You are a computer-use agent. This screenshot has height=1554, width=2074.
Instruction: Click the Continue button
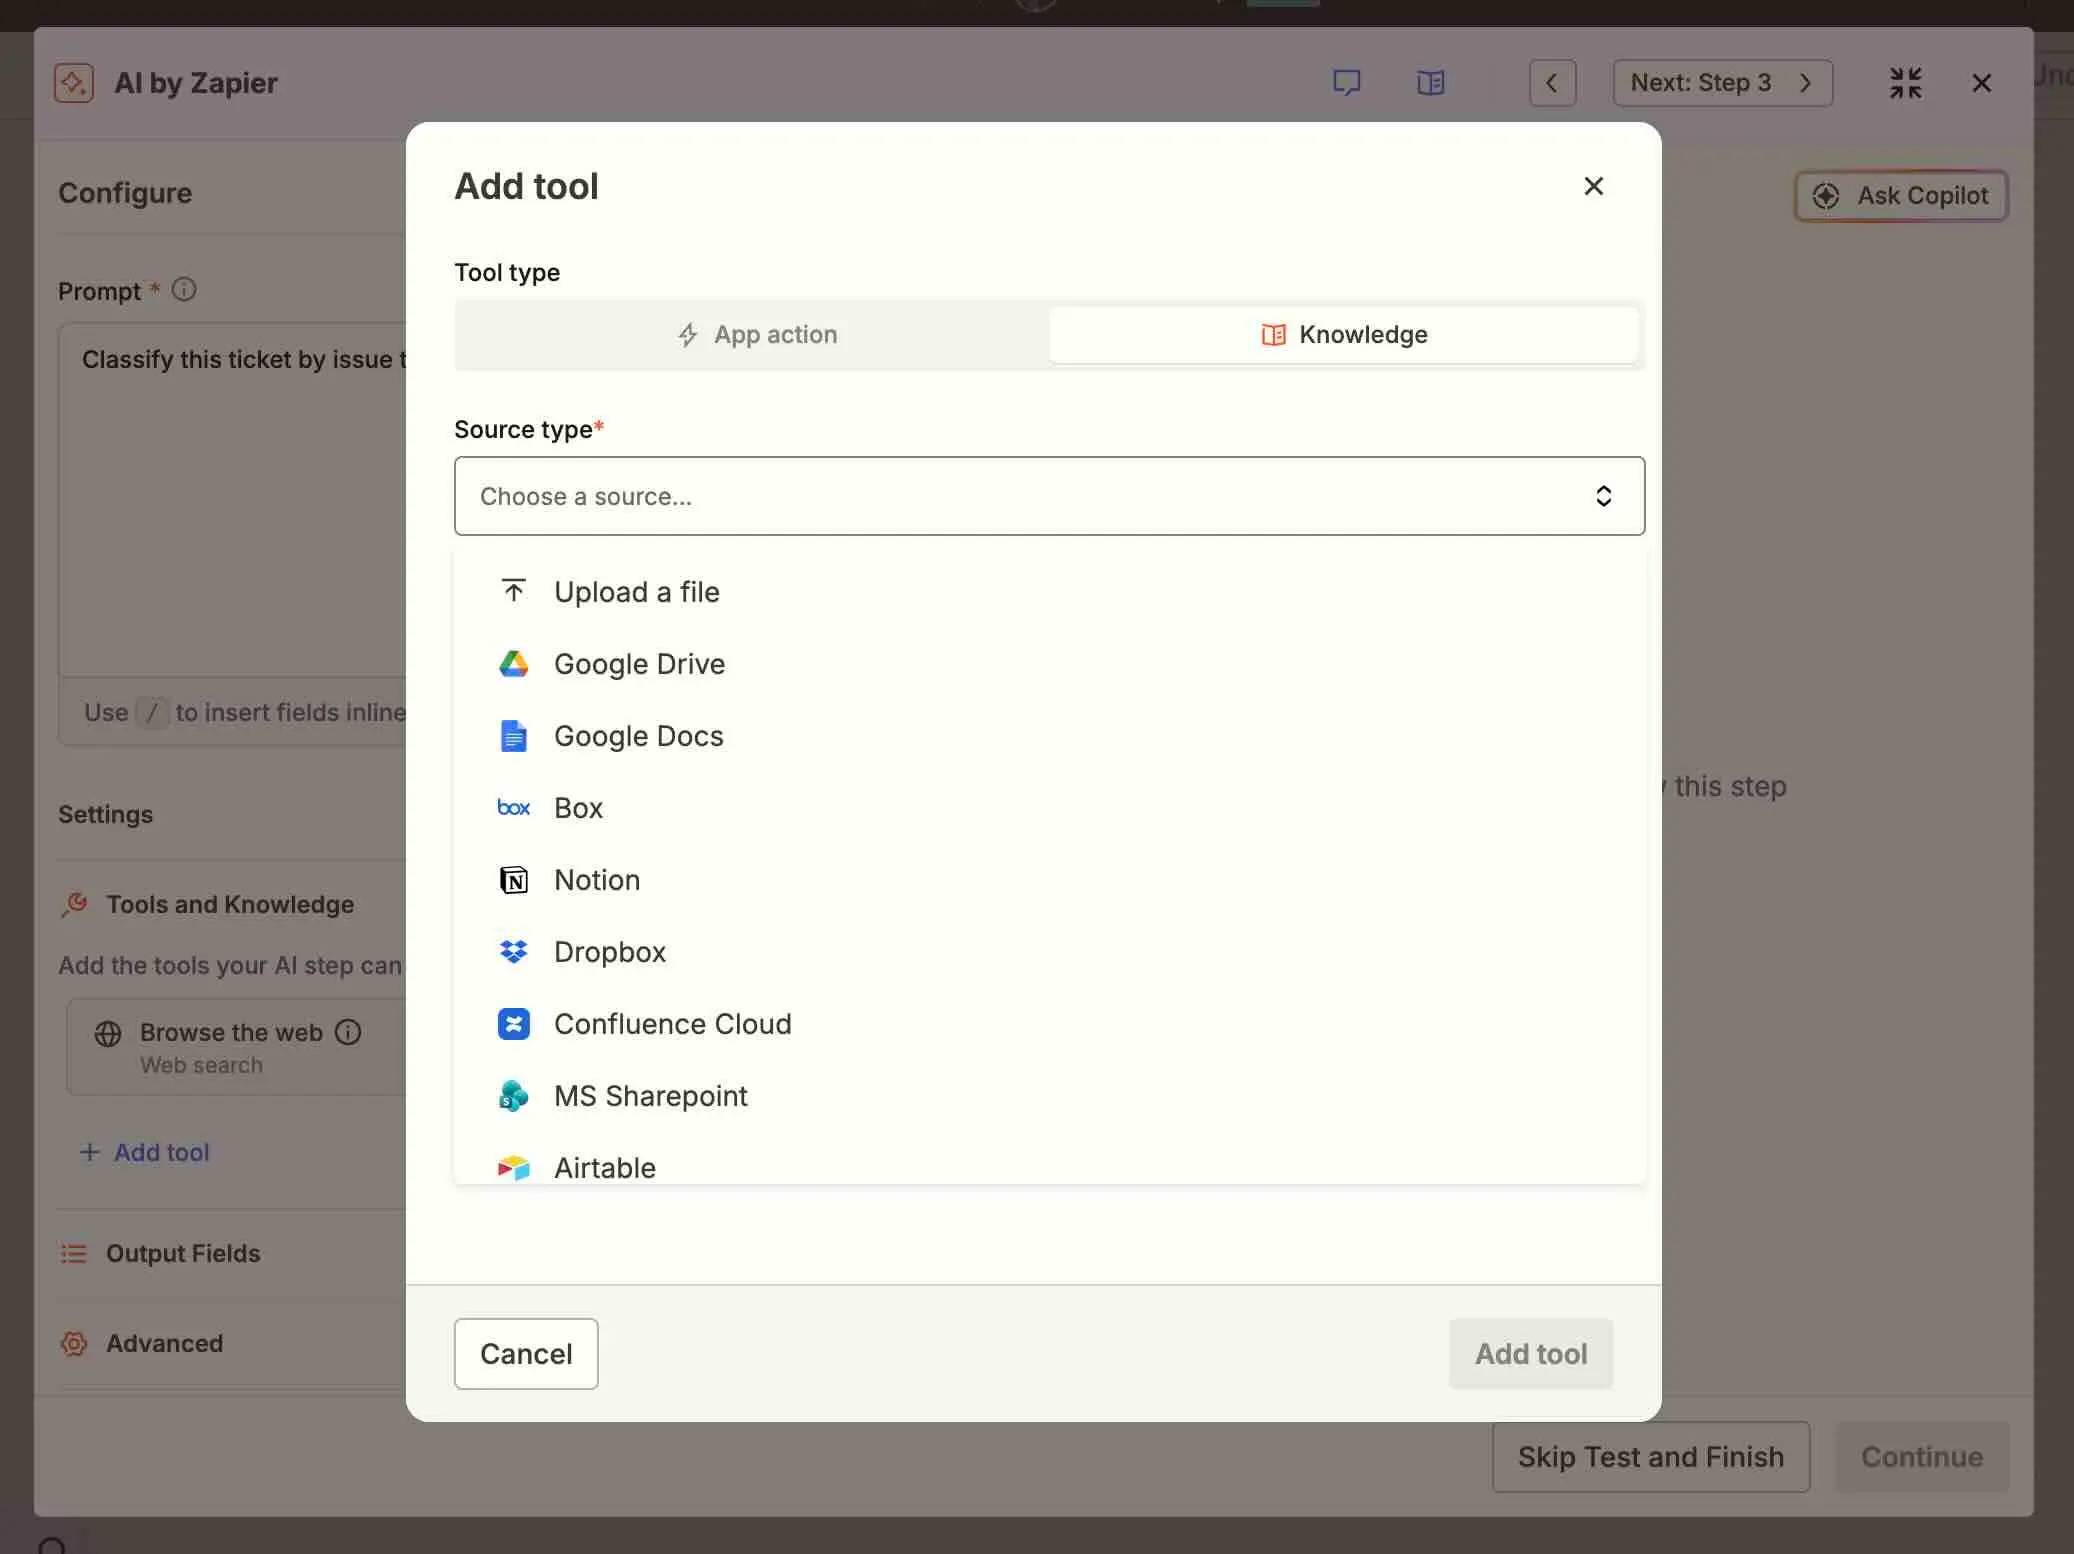click(x=1921, y=1457)
